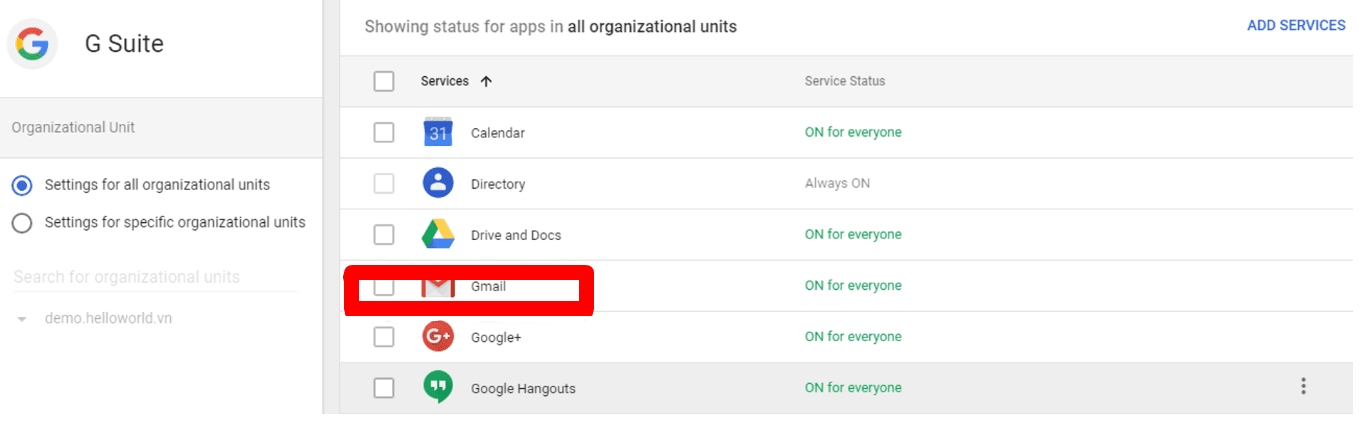Click the Organizational Unit heading
The height and width of the screenshot is (425, 1365).
point(73,128)
